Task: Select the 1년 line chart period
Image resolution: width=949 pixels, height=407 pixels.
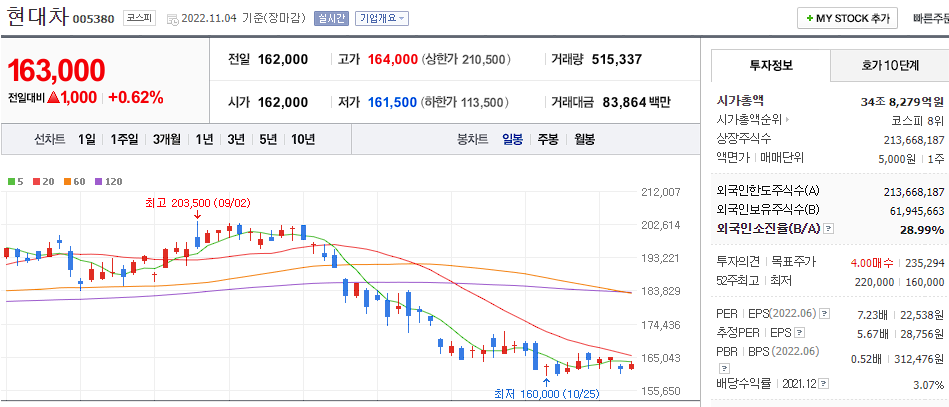Action: pyautogui.click(x=204, y=139)
